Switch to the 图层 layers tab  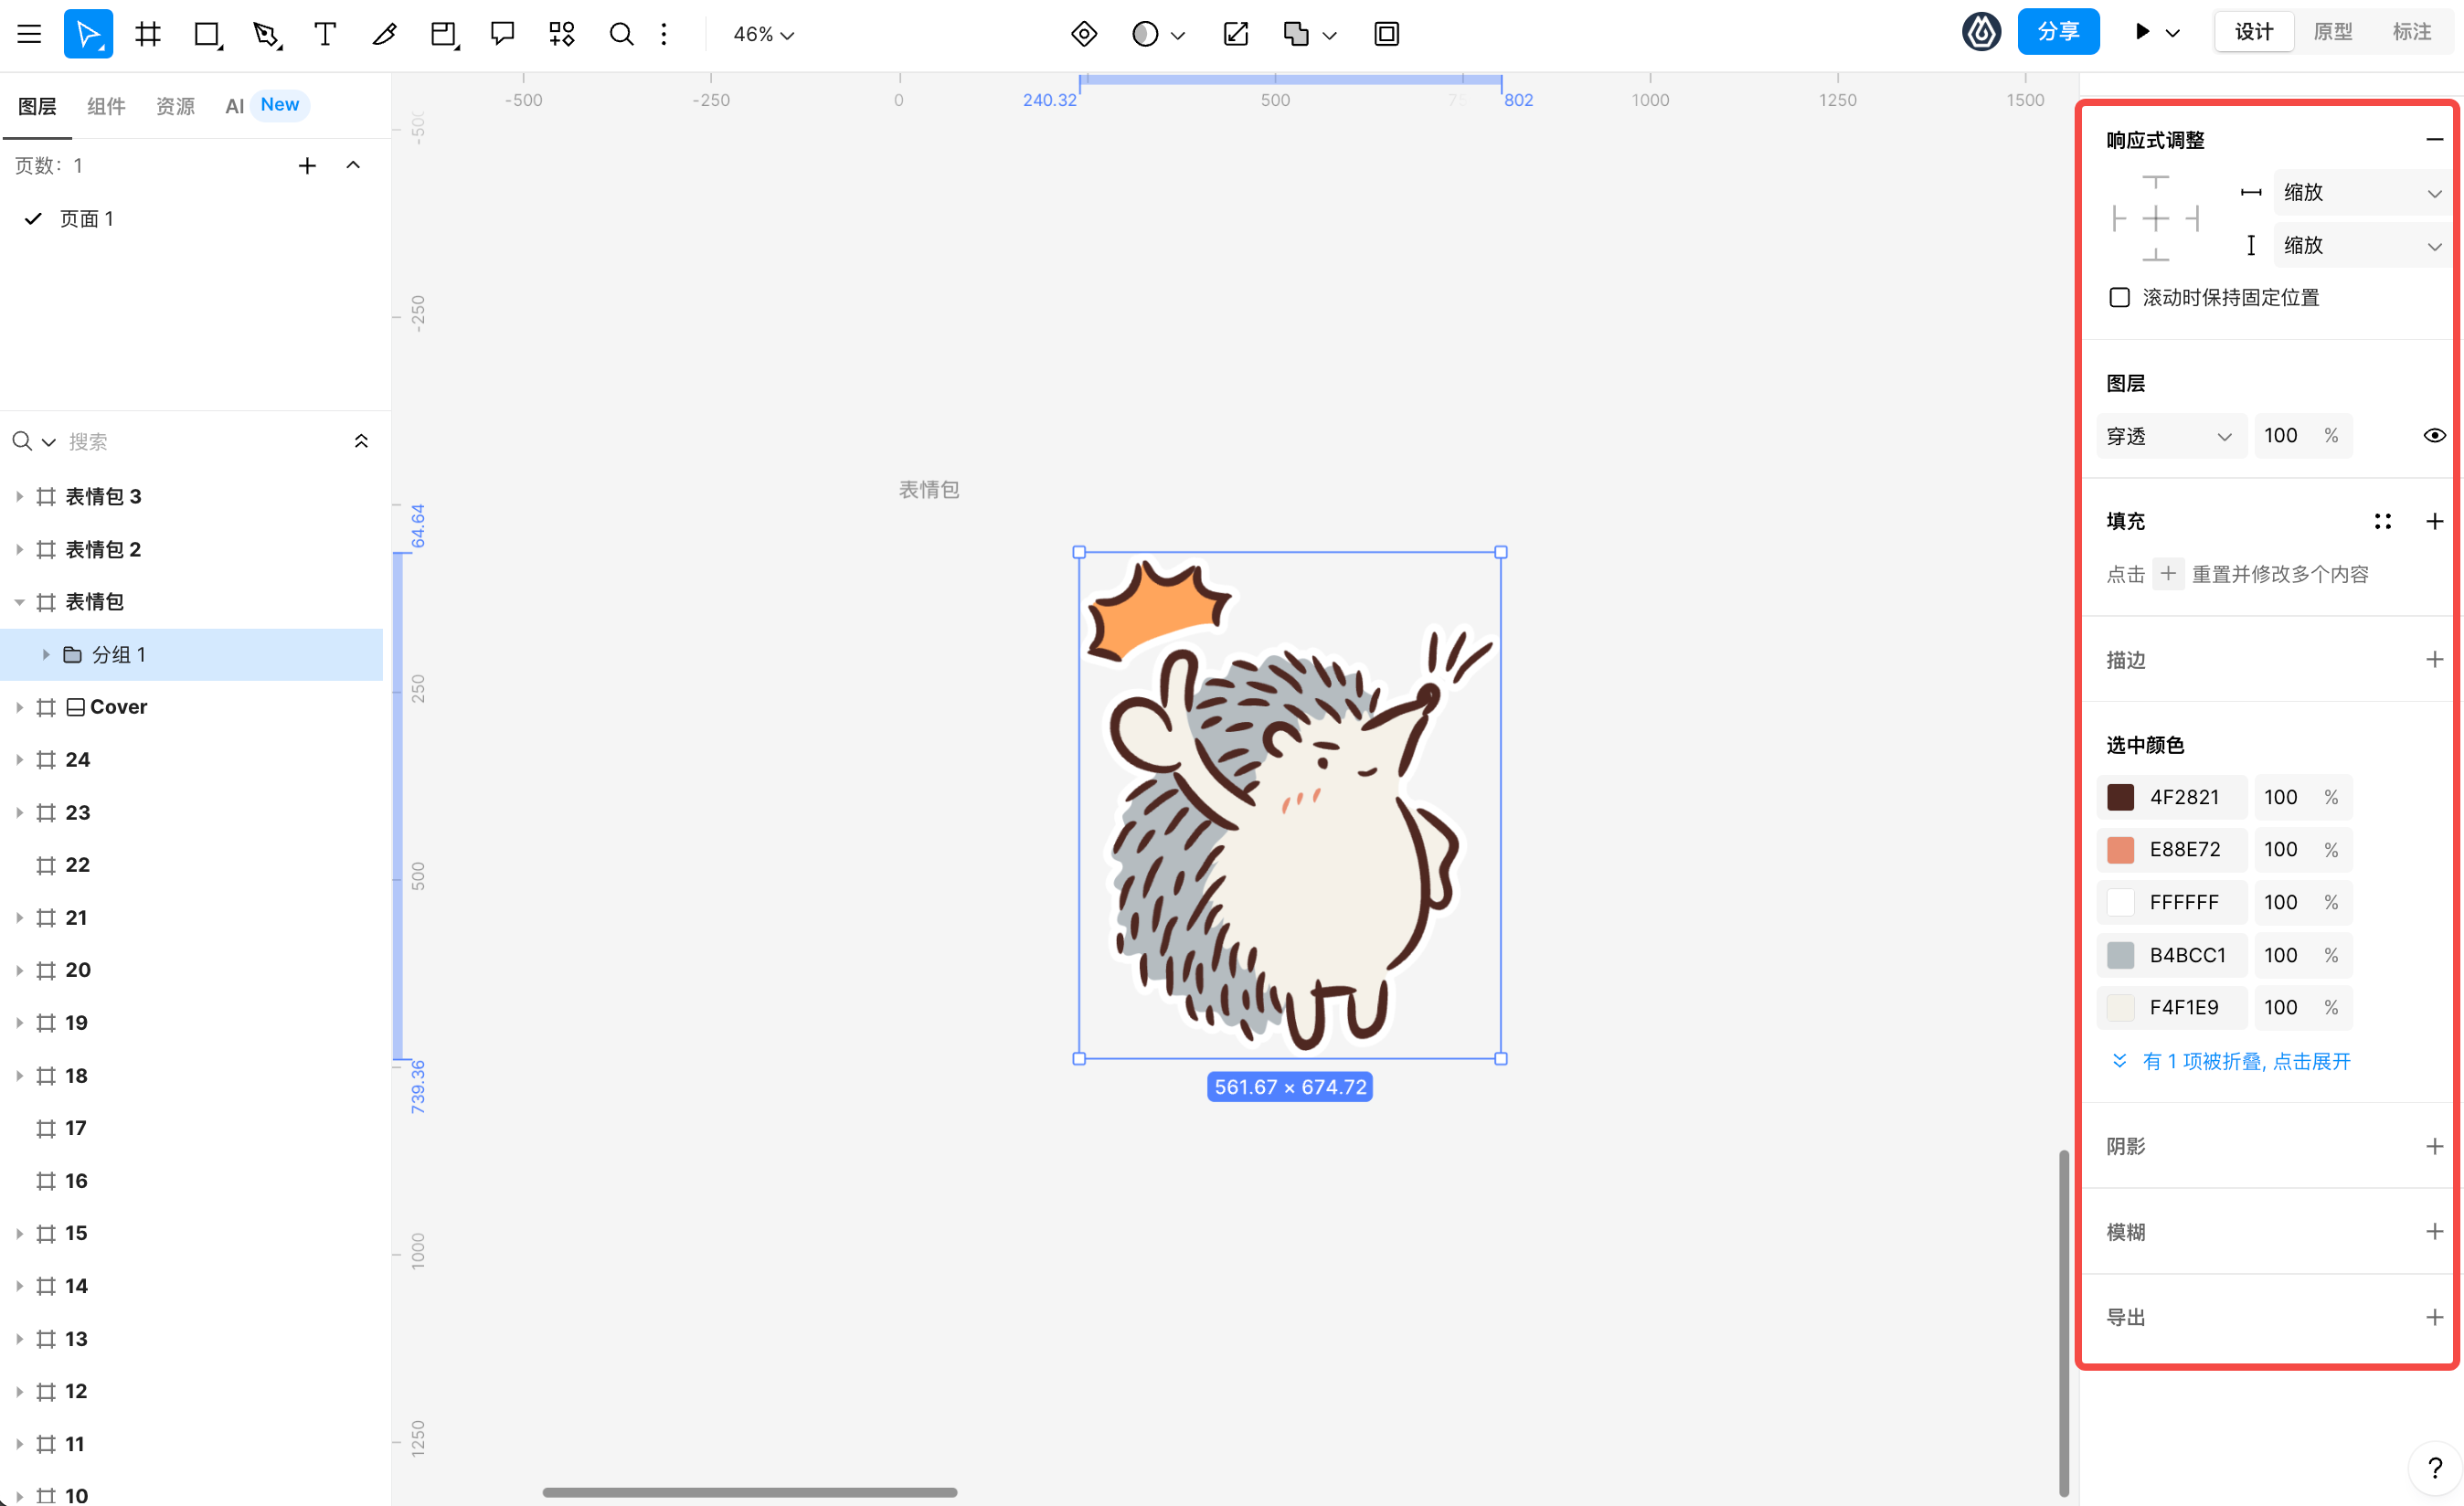[x=37, y=105]
